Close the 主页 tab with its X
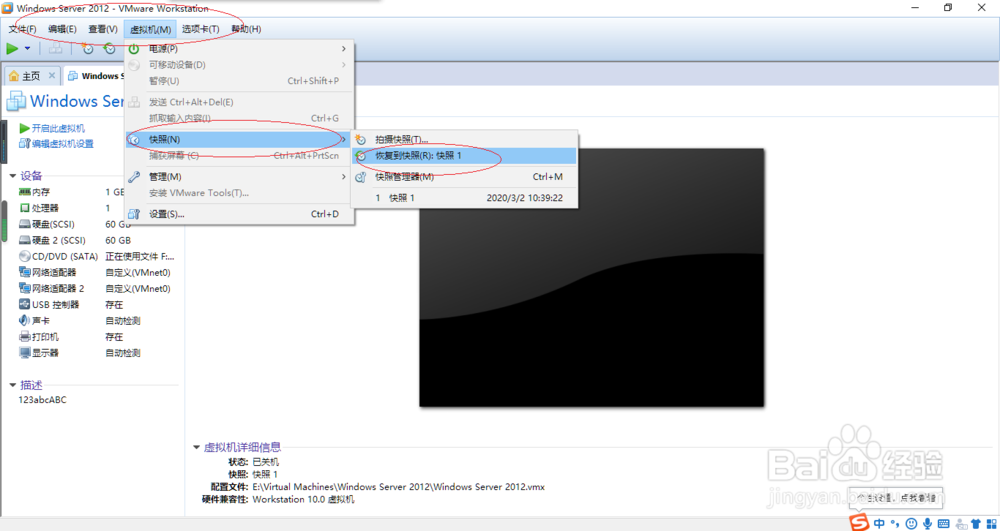Screen dimensions: 1000x531 pos(52,76)
